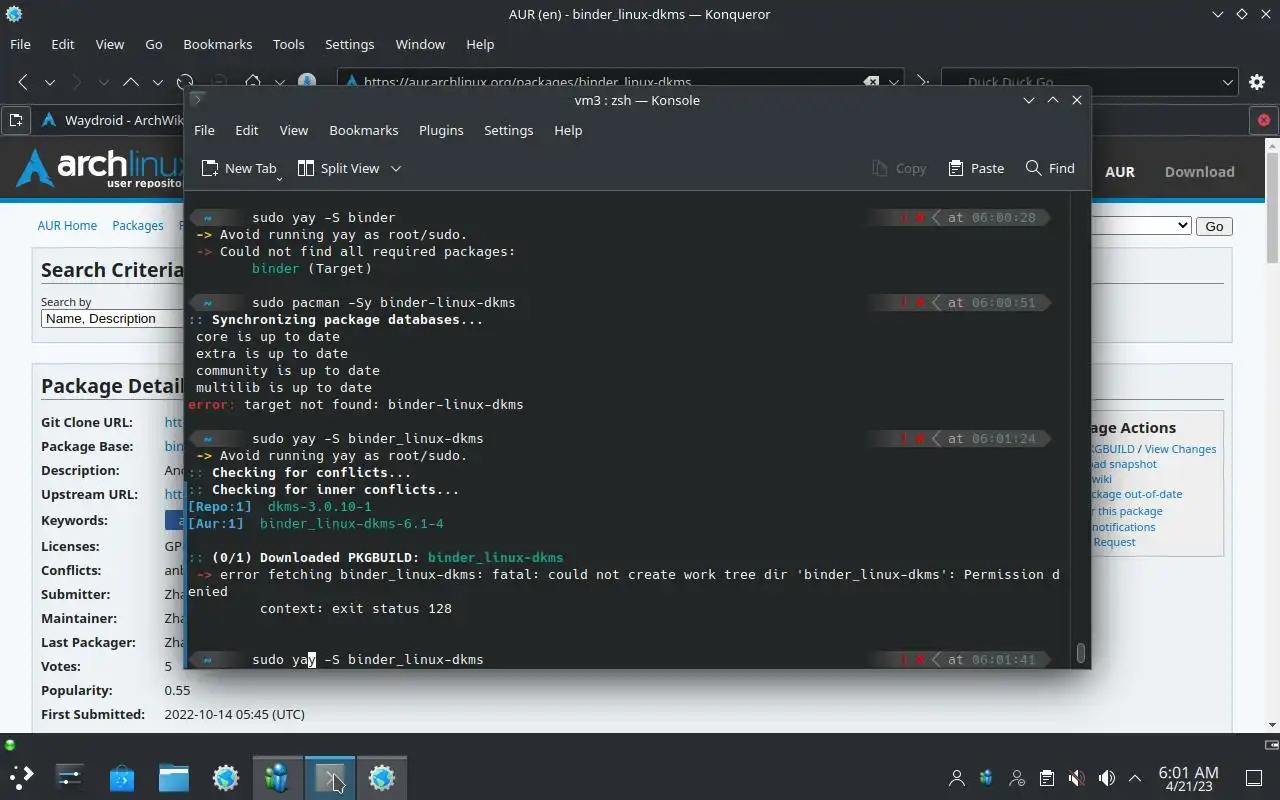Open the AUR Home link

pos(67,225)
